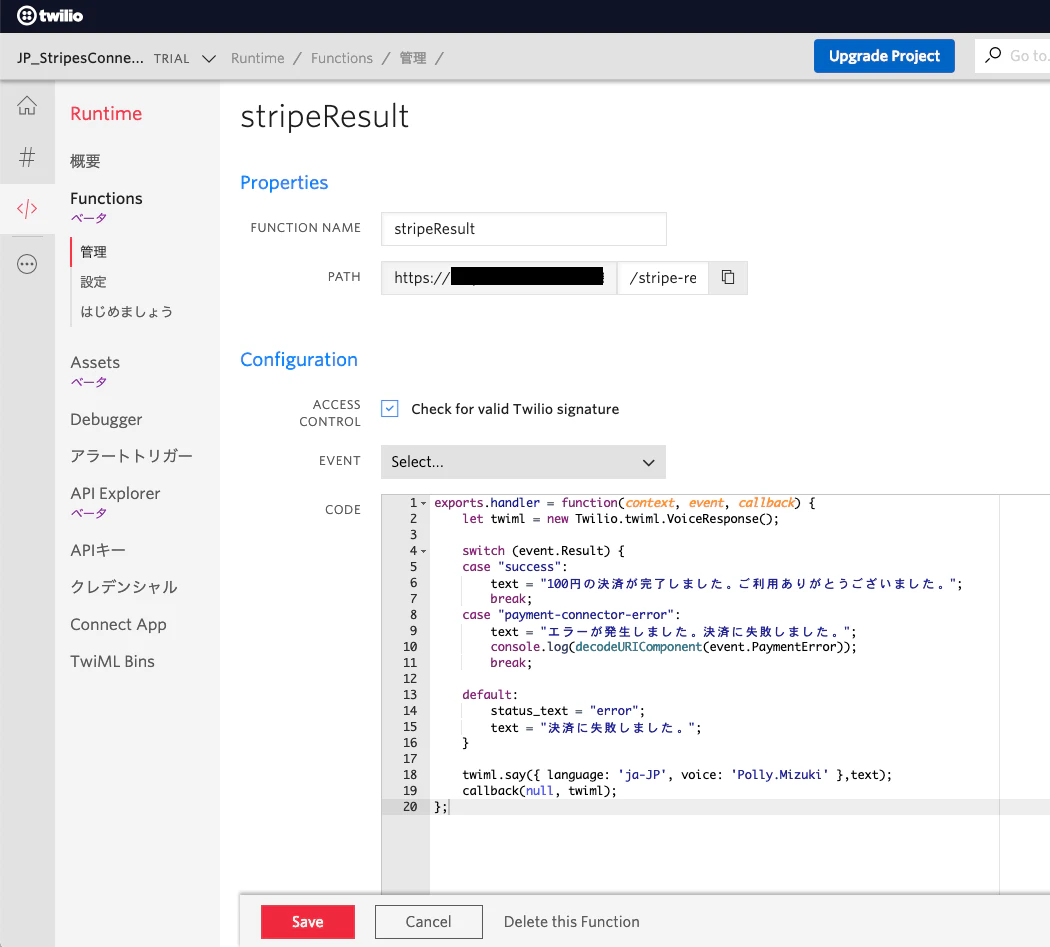
Task: Go to 管理 under Functions
Action: 93,252
